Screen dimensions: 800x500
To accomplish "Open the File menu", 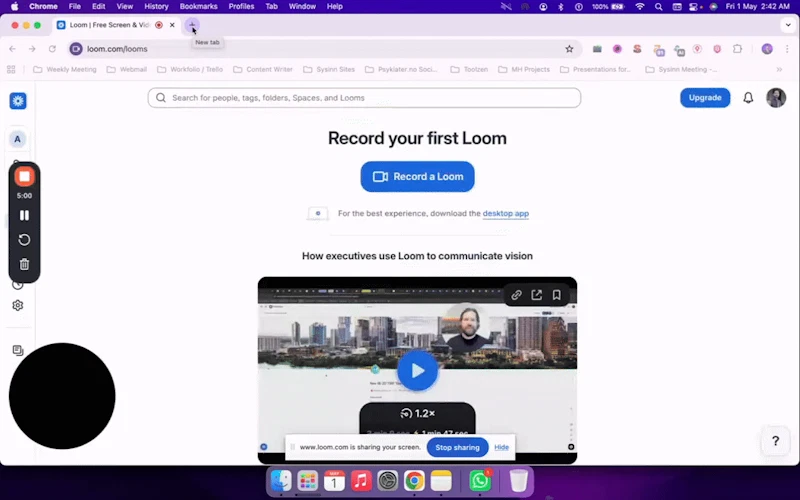I will (74, 7).
